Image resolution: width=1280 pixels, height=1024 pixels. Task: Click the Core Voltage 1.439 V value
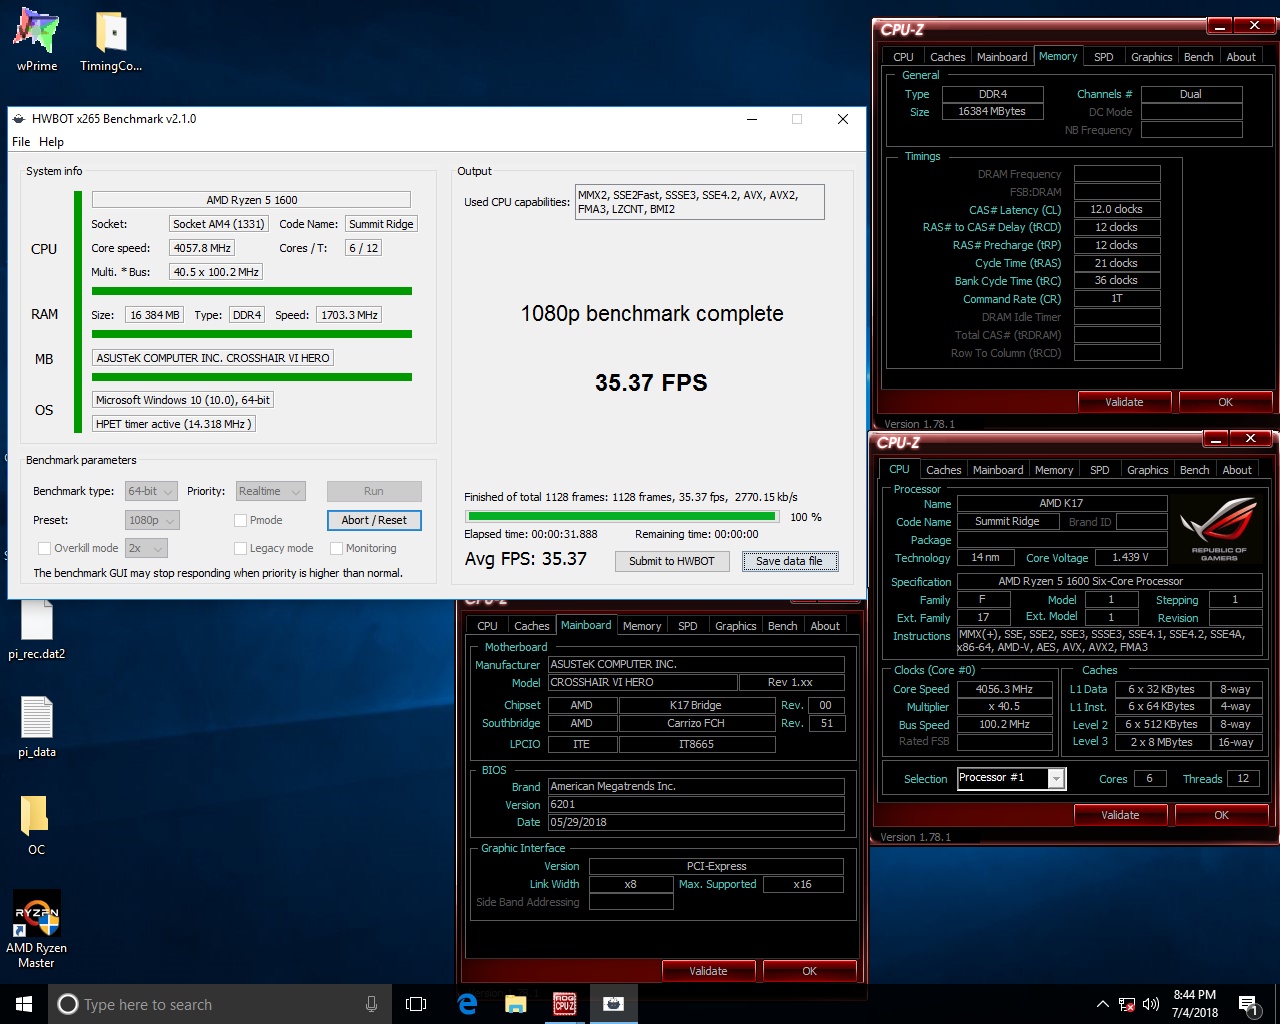pos(1131,557)
